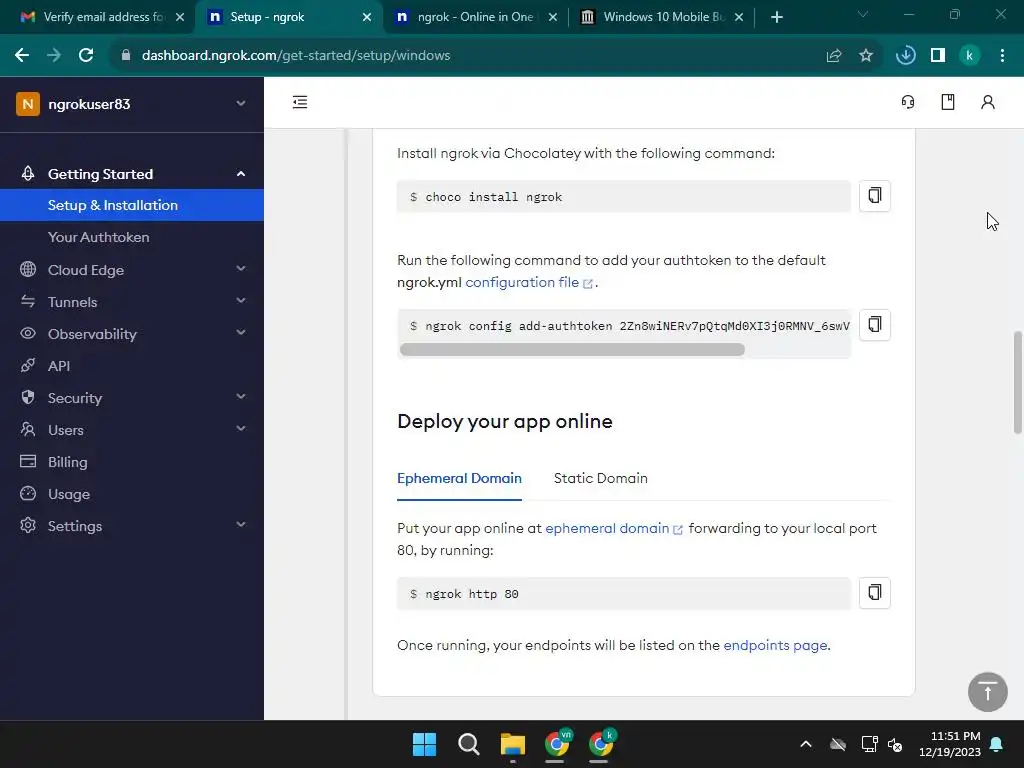1024x768 pixels.
Task: Open the Billing sidebar item
Action: [x=67, y=462]
